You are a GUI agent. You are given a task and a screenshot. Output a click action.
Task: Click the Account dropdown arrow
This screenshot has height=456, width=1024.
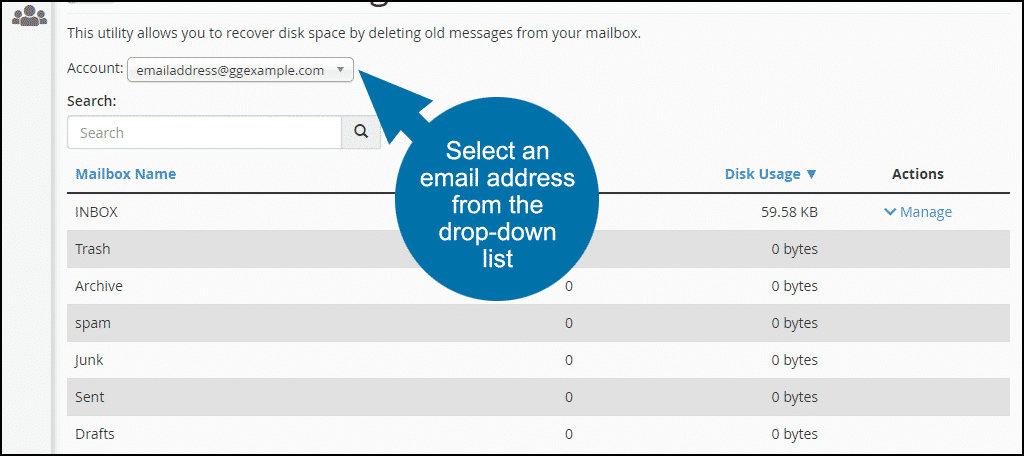[x=340, y=69]
